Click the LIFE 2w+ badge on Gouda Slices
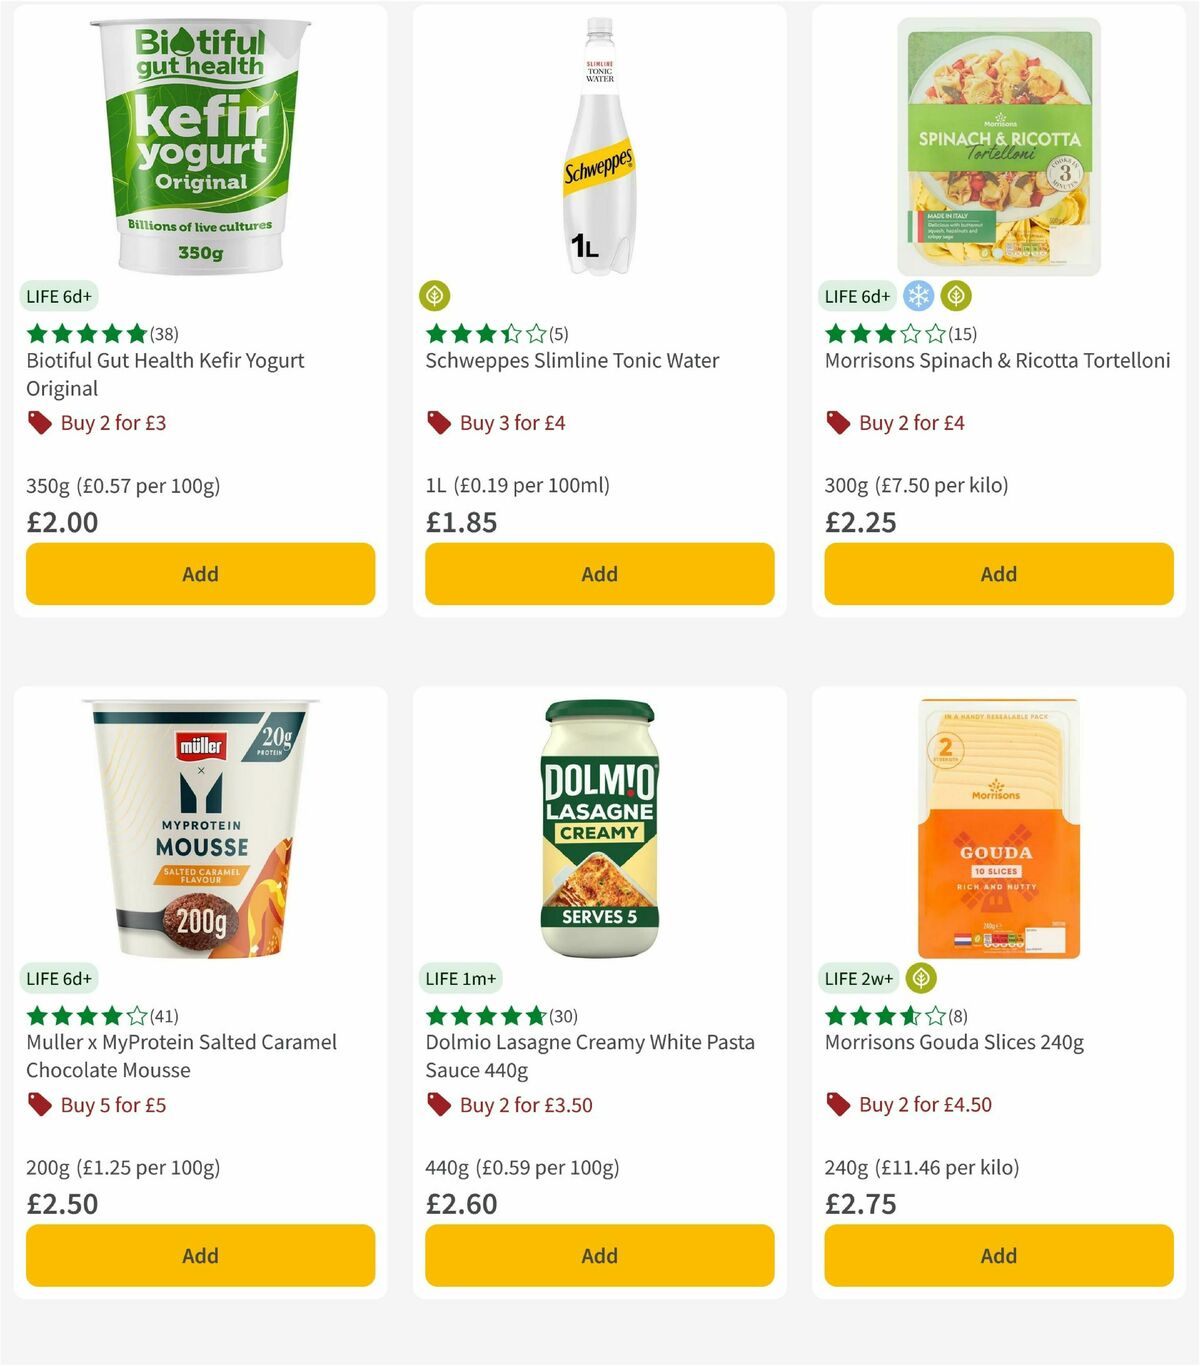The height and width of the screenshot is (1366, 1200). point(858,978)
